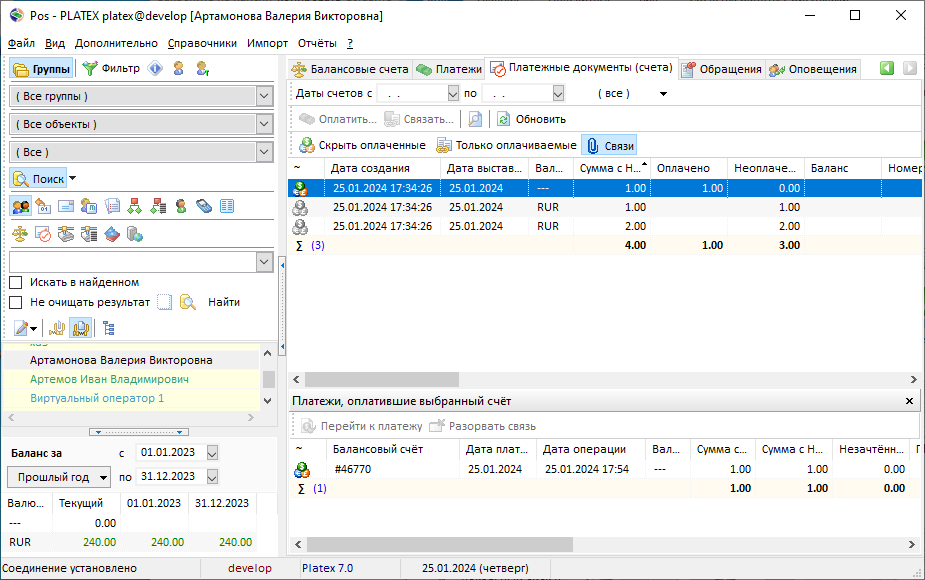Open the Отчёты menu
The height and width of the screenshot is (580, 925).
click(317, 43)
